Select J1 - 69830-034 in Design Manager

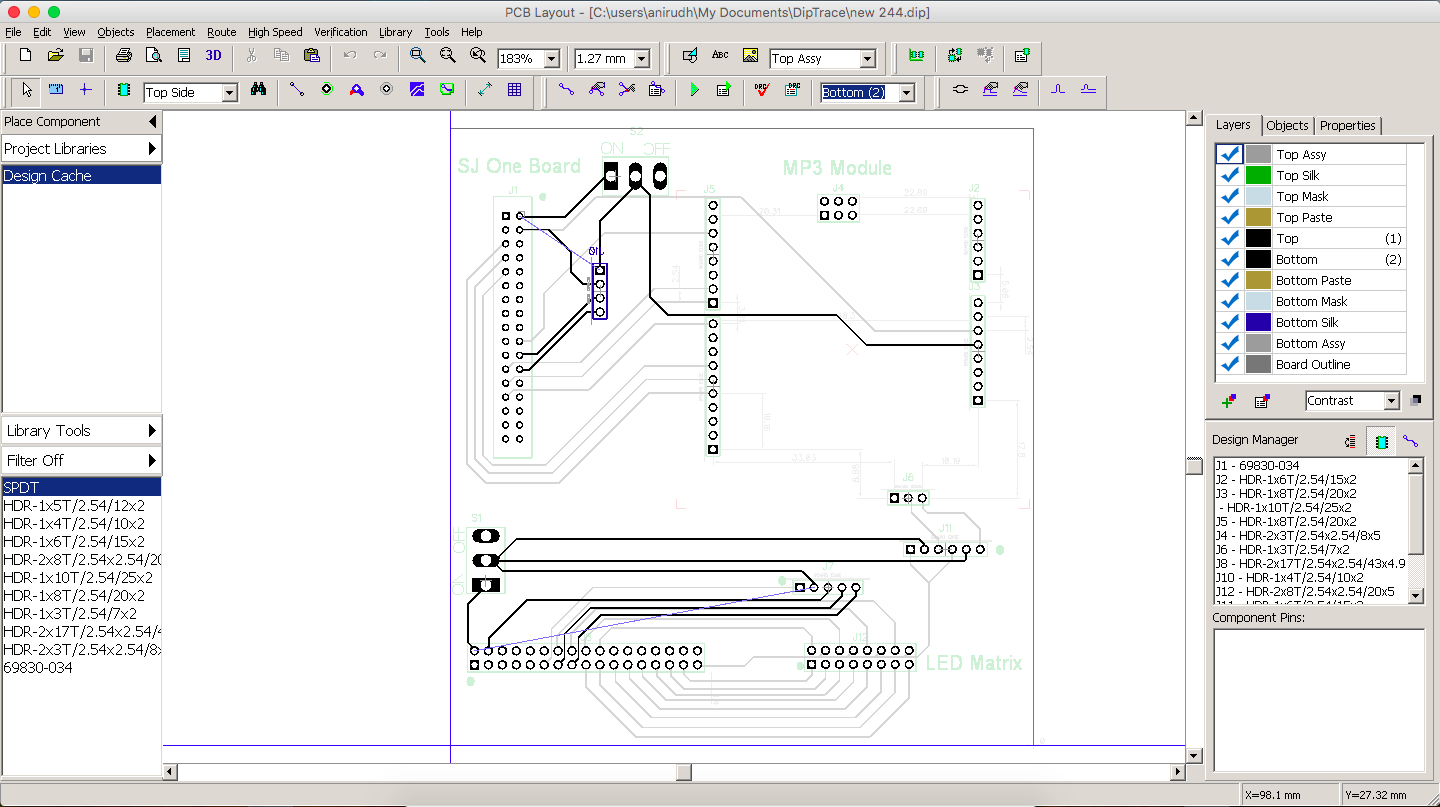point(1310,465)
